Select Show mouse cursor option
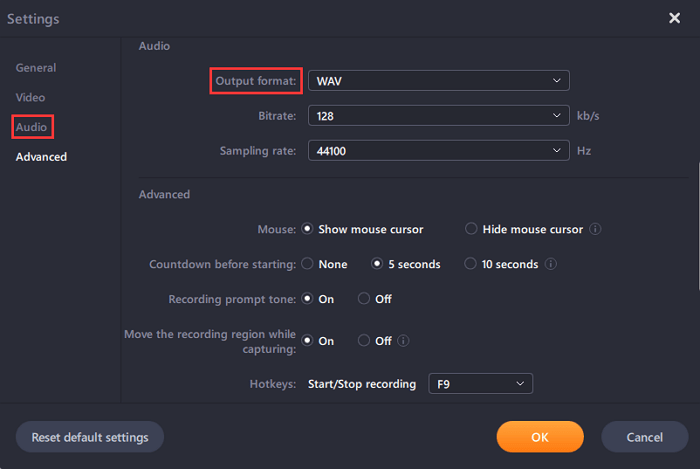 pyautogui.click(x=307, y=229)
